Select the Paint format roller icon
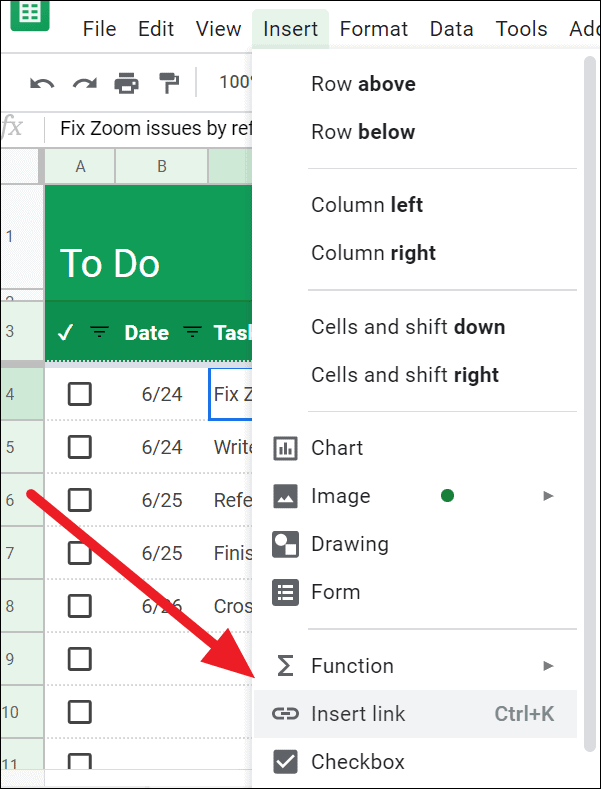This screenshot has height=789, width=601. [169, 83]
